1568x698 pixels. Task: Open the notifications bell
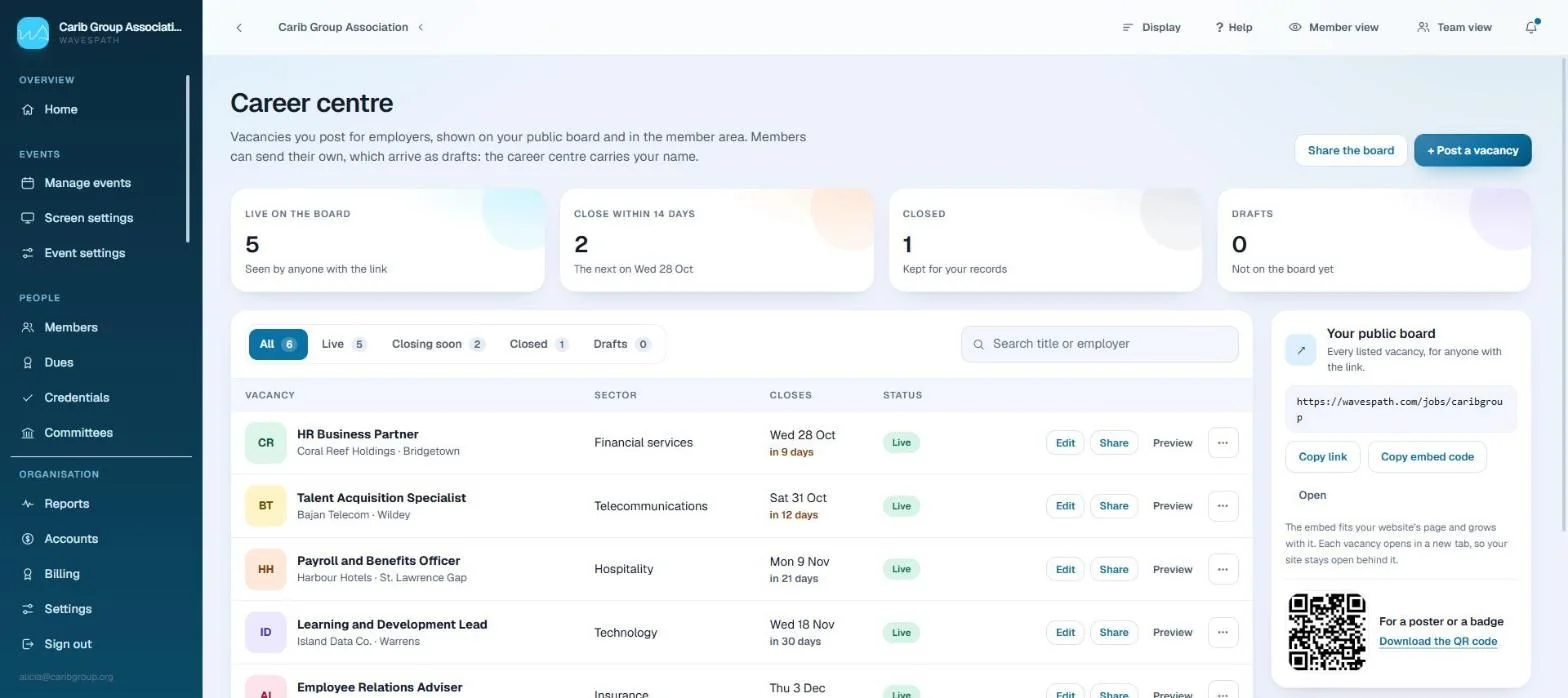point(1531,27)
